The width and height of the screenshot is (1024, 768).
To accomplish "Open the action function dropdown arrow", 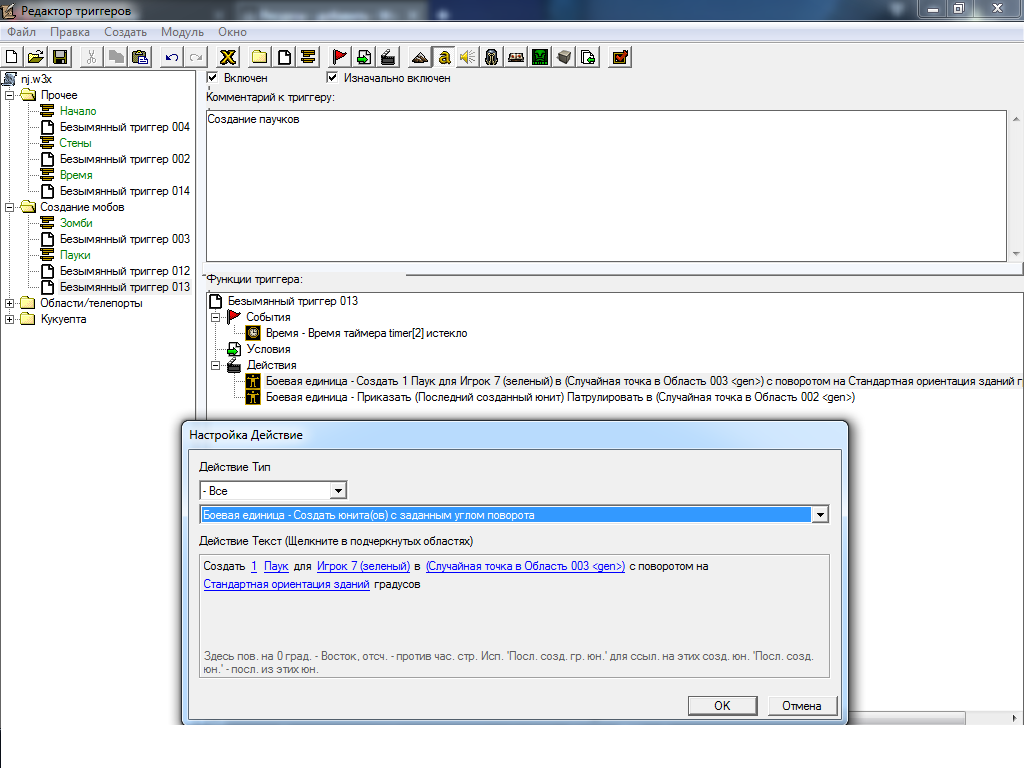I will pos(820,515).
